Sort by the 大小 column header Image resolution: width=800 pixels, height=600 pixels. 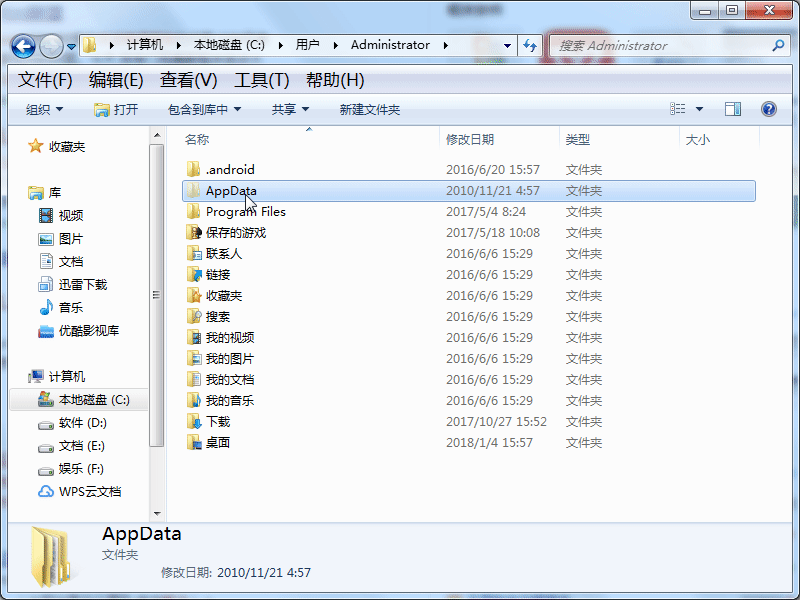click(x=697, y=139)
